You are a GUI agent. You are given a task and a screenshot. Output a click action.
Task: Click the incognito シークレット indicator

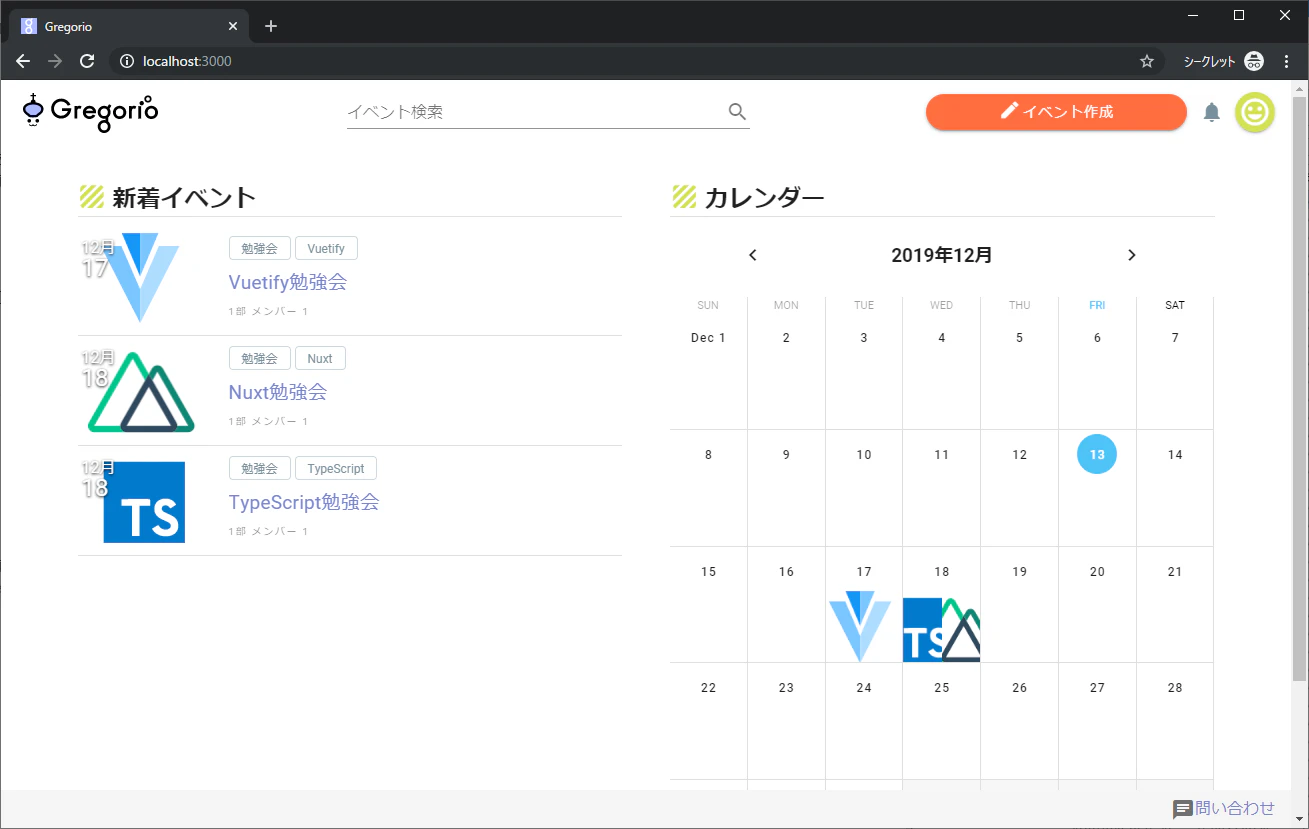(1224, 61)
